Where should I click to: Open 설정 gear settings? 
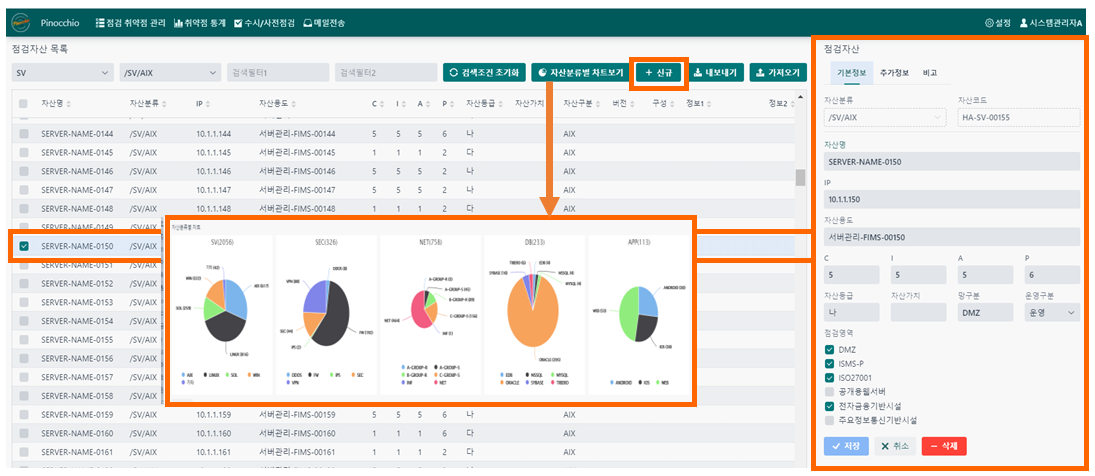997,23
